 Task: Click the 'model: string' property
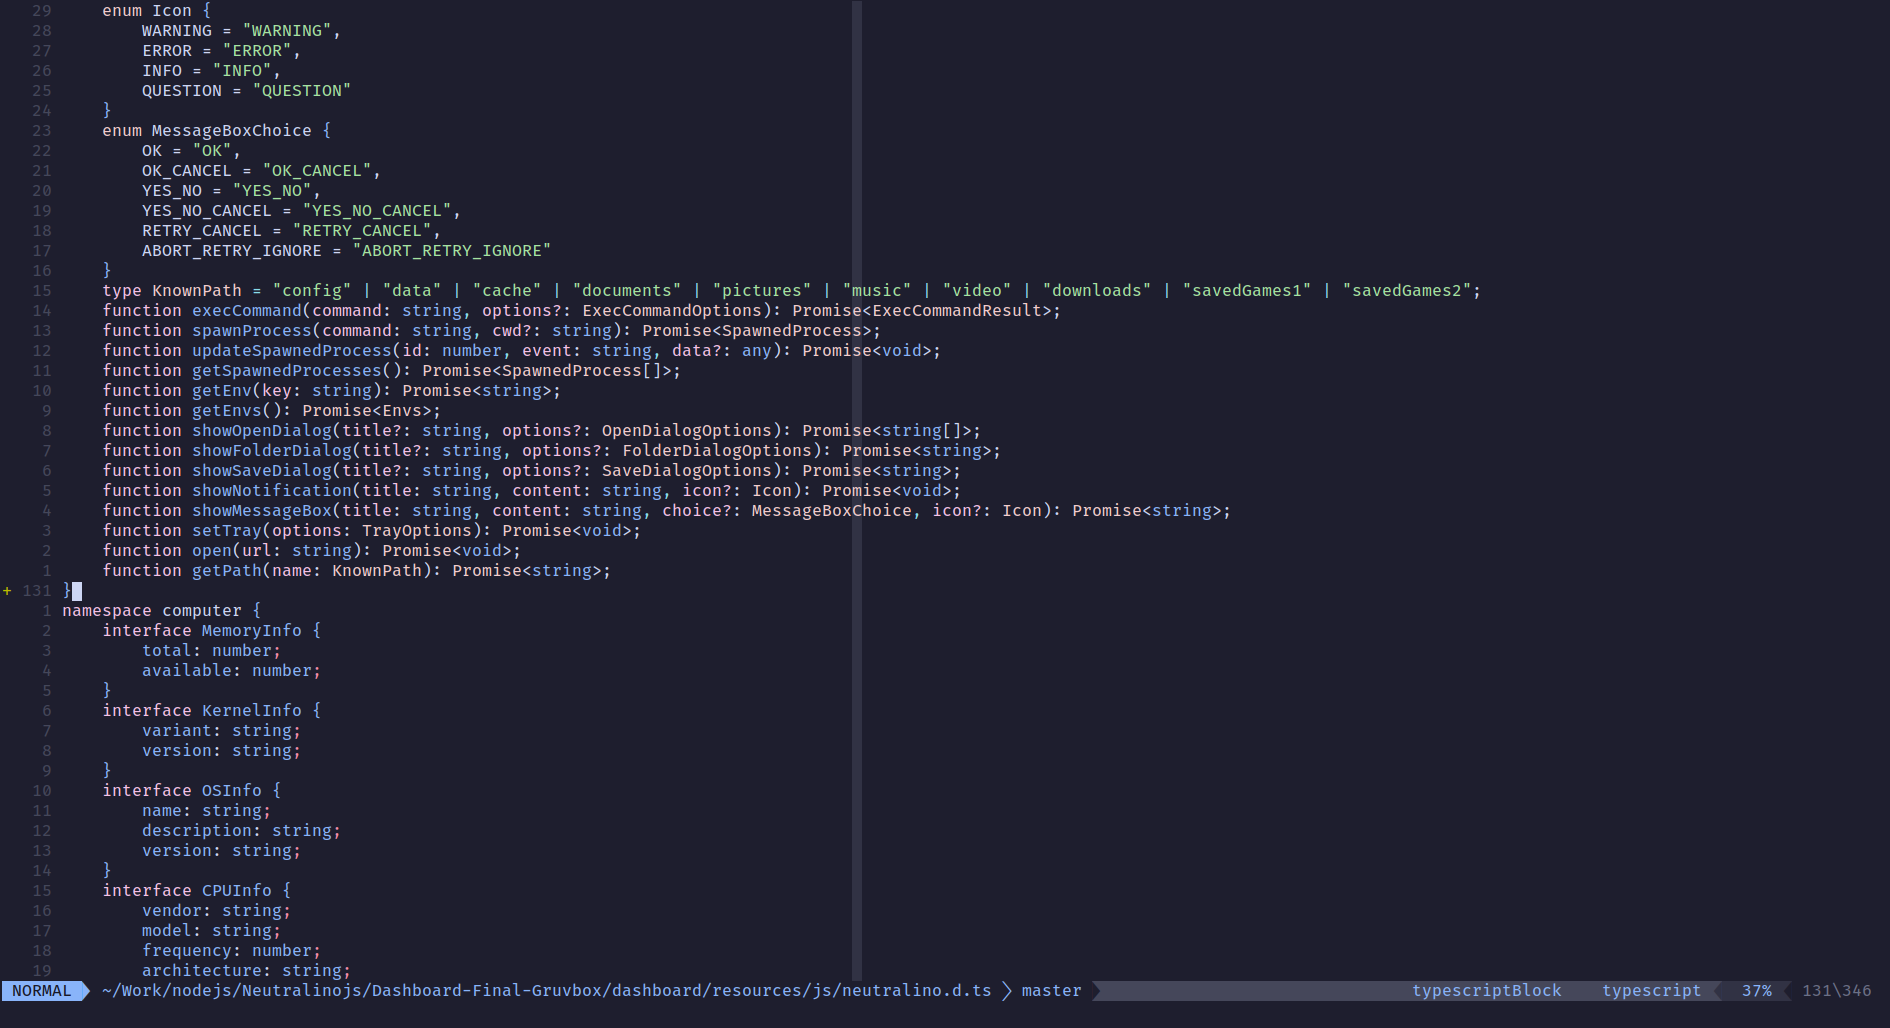point(211,931)
